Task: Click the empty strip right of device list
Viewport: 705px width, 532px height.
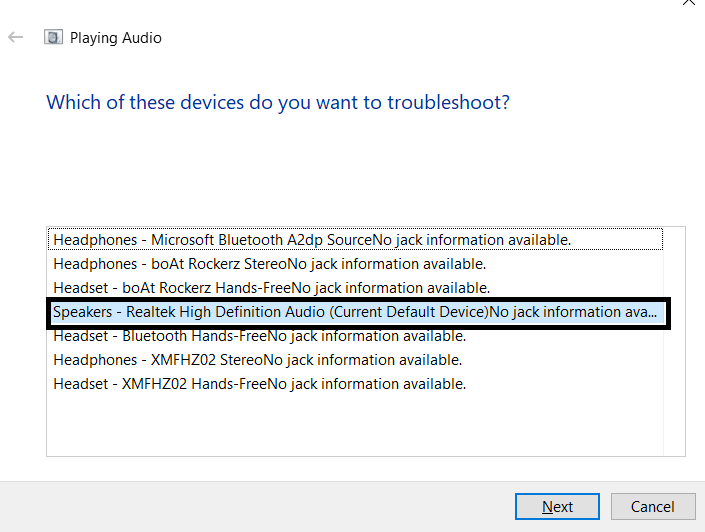Action: click(x=674, y=342)
